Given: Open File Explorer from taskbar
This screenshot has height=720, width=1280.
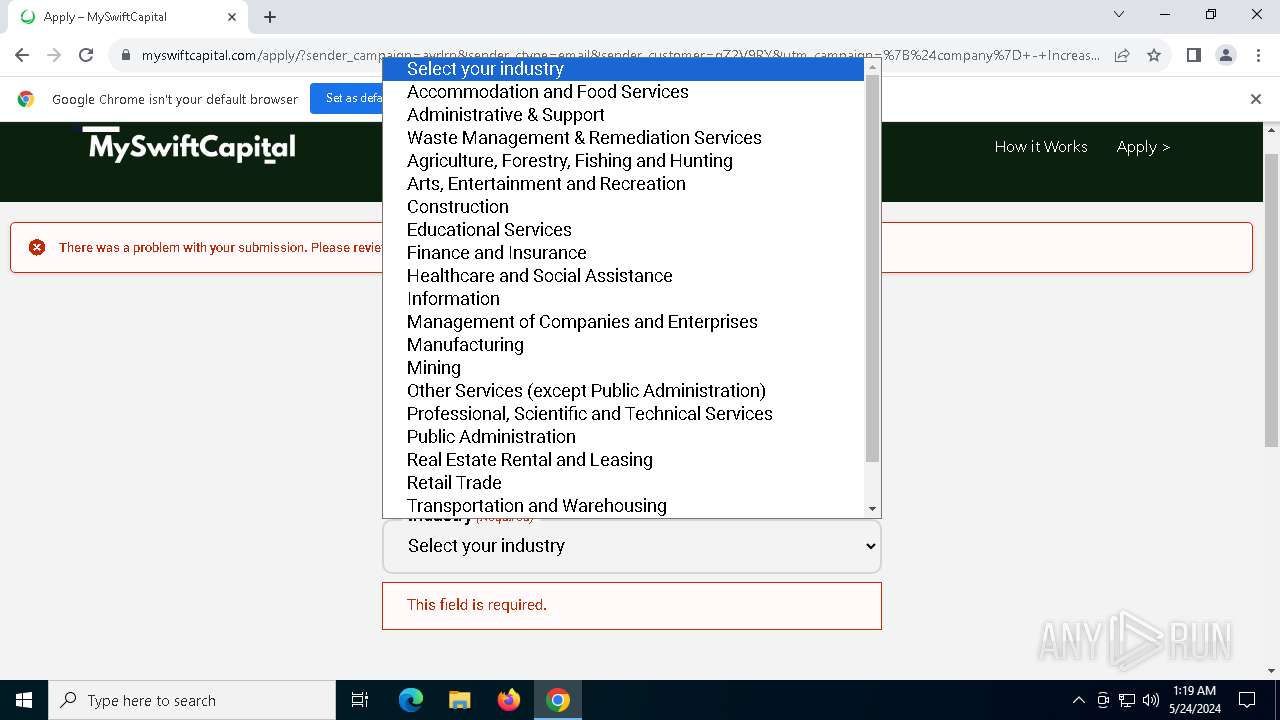Looking at the screenshot, I should click(x=459, y=700).
